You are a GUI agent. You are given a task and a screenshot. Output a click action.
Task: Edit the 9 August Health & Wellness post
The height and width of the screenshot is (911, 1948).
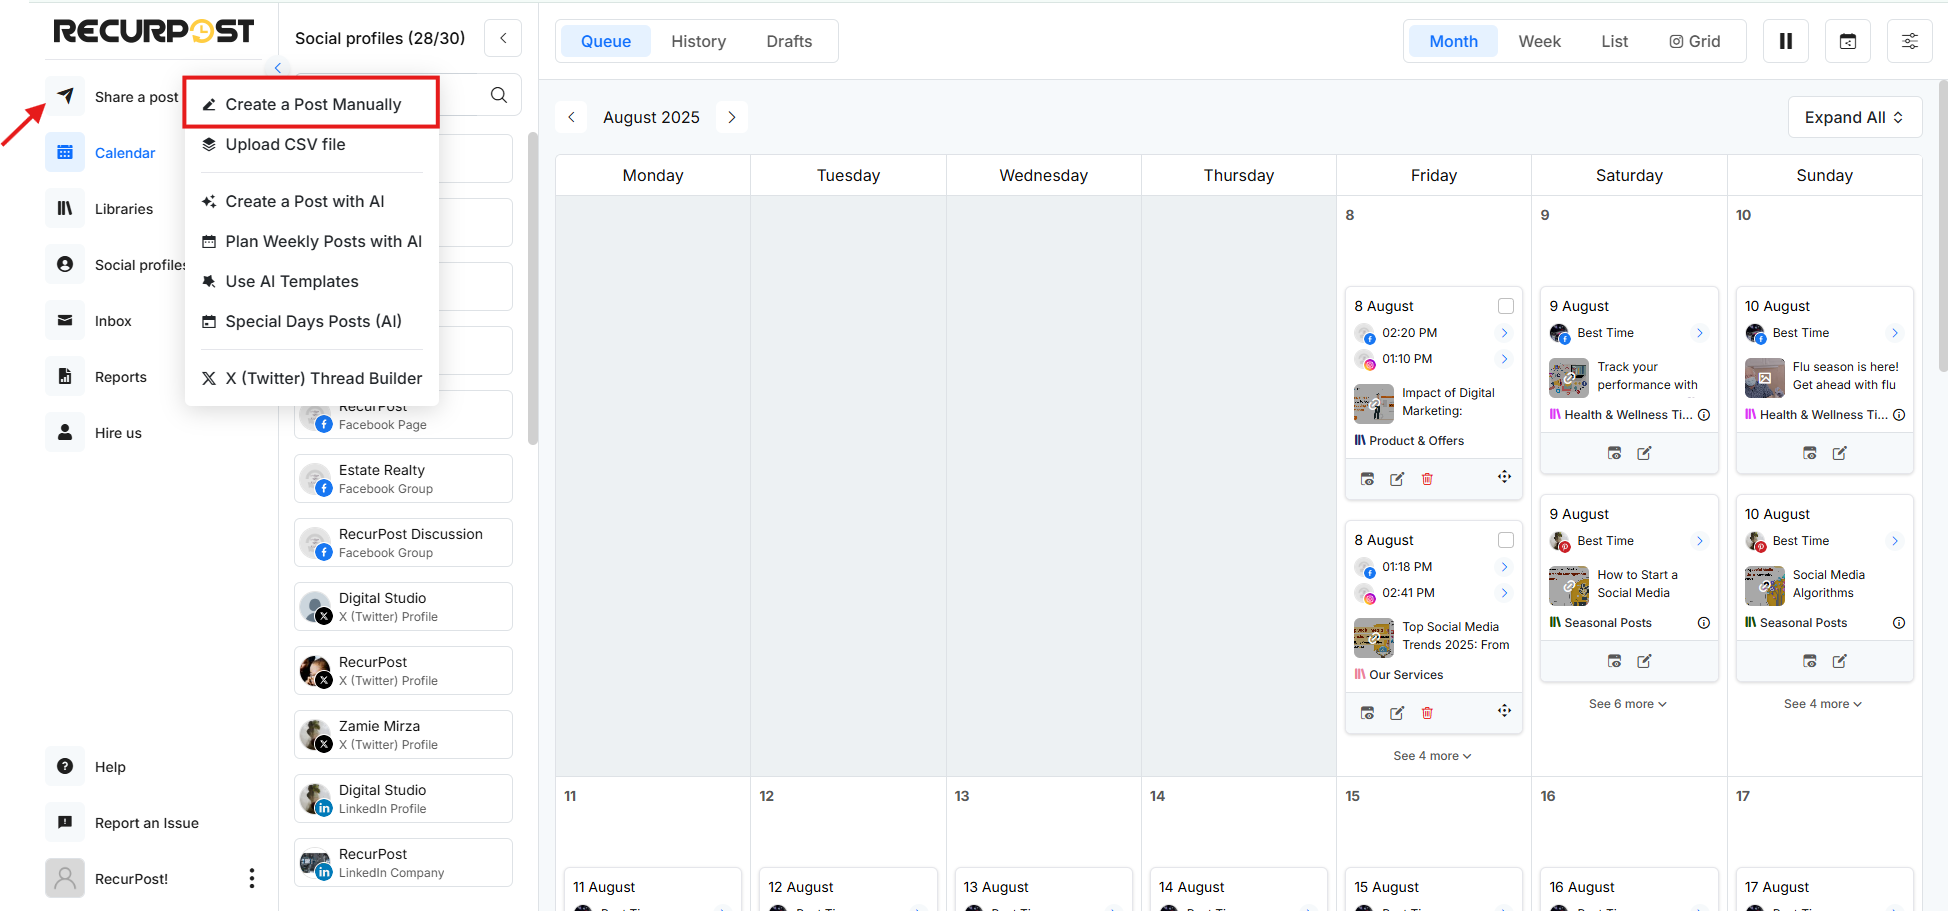pyautogui.click(x=1644, y=453)
